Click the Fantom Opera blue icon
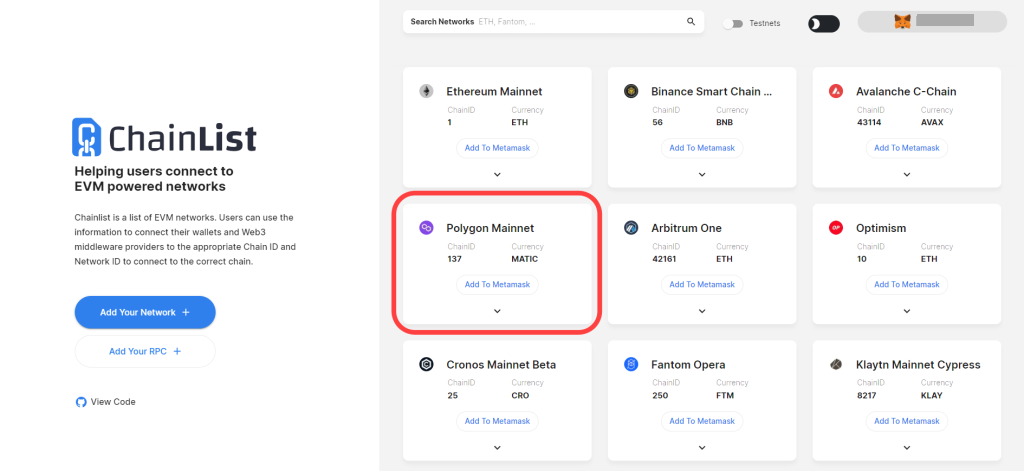The height and width of the screenshot is (471, 1024). 631,365
